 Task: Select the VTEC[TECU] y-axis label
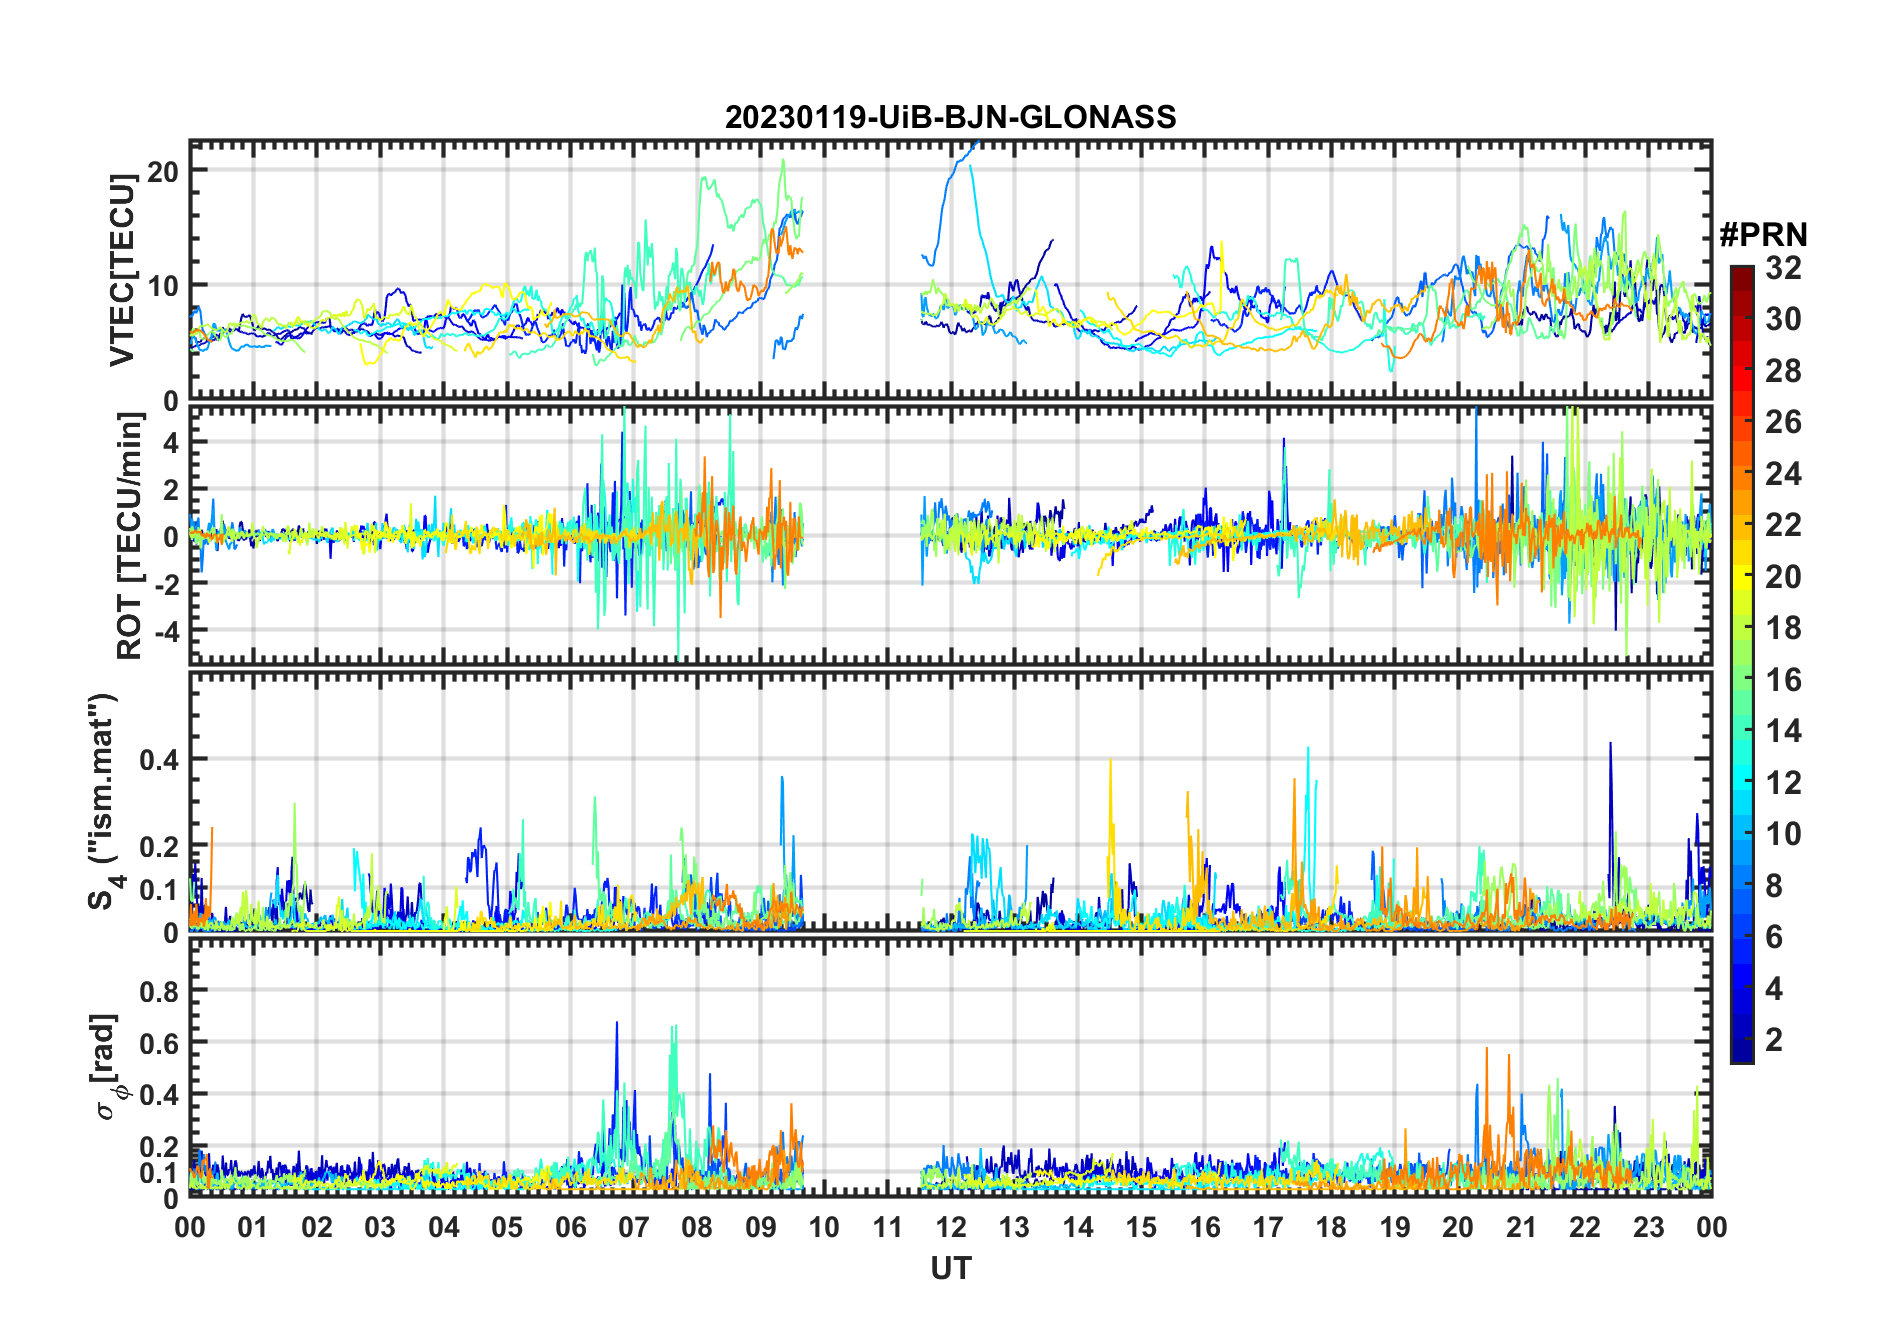(122, 270)
